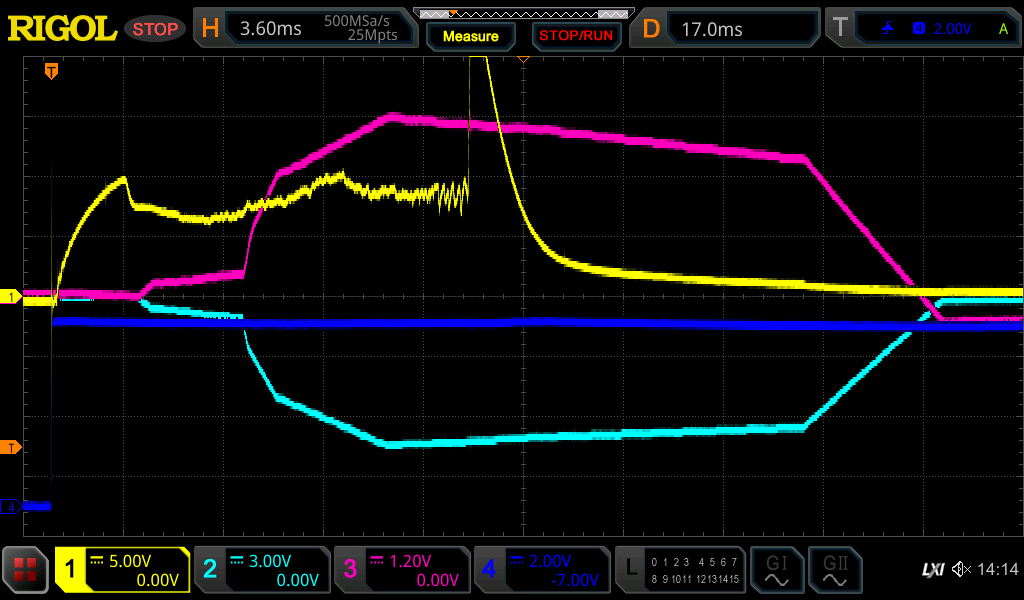Click the GII waveform generator icon
The height and width of the screenshot is (600, 1024).
tap(834, 571)
